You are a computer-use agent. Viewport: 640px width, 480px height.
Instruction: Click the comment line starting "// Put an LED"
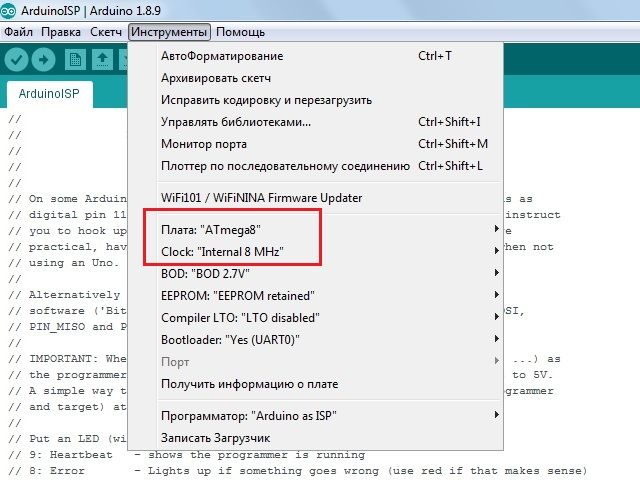pos(67,439)
